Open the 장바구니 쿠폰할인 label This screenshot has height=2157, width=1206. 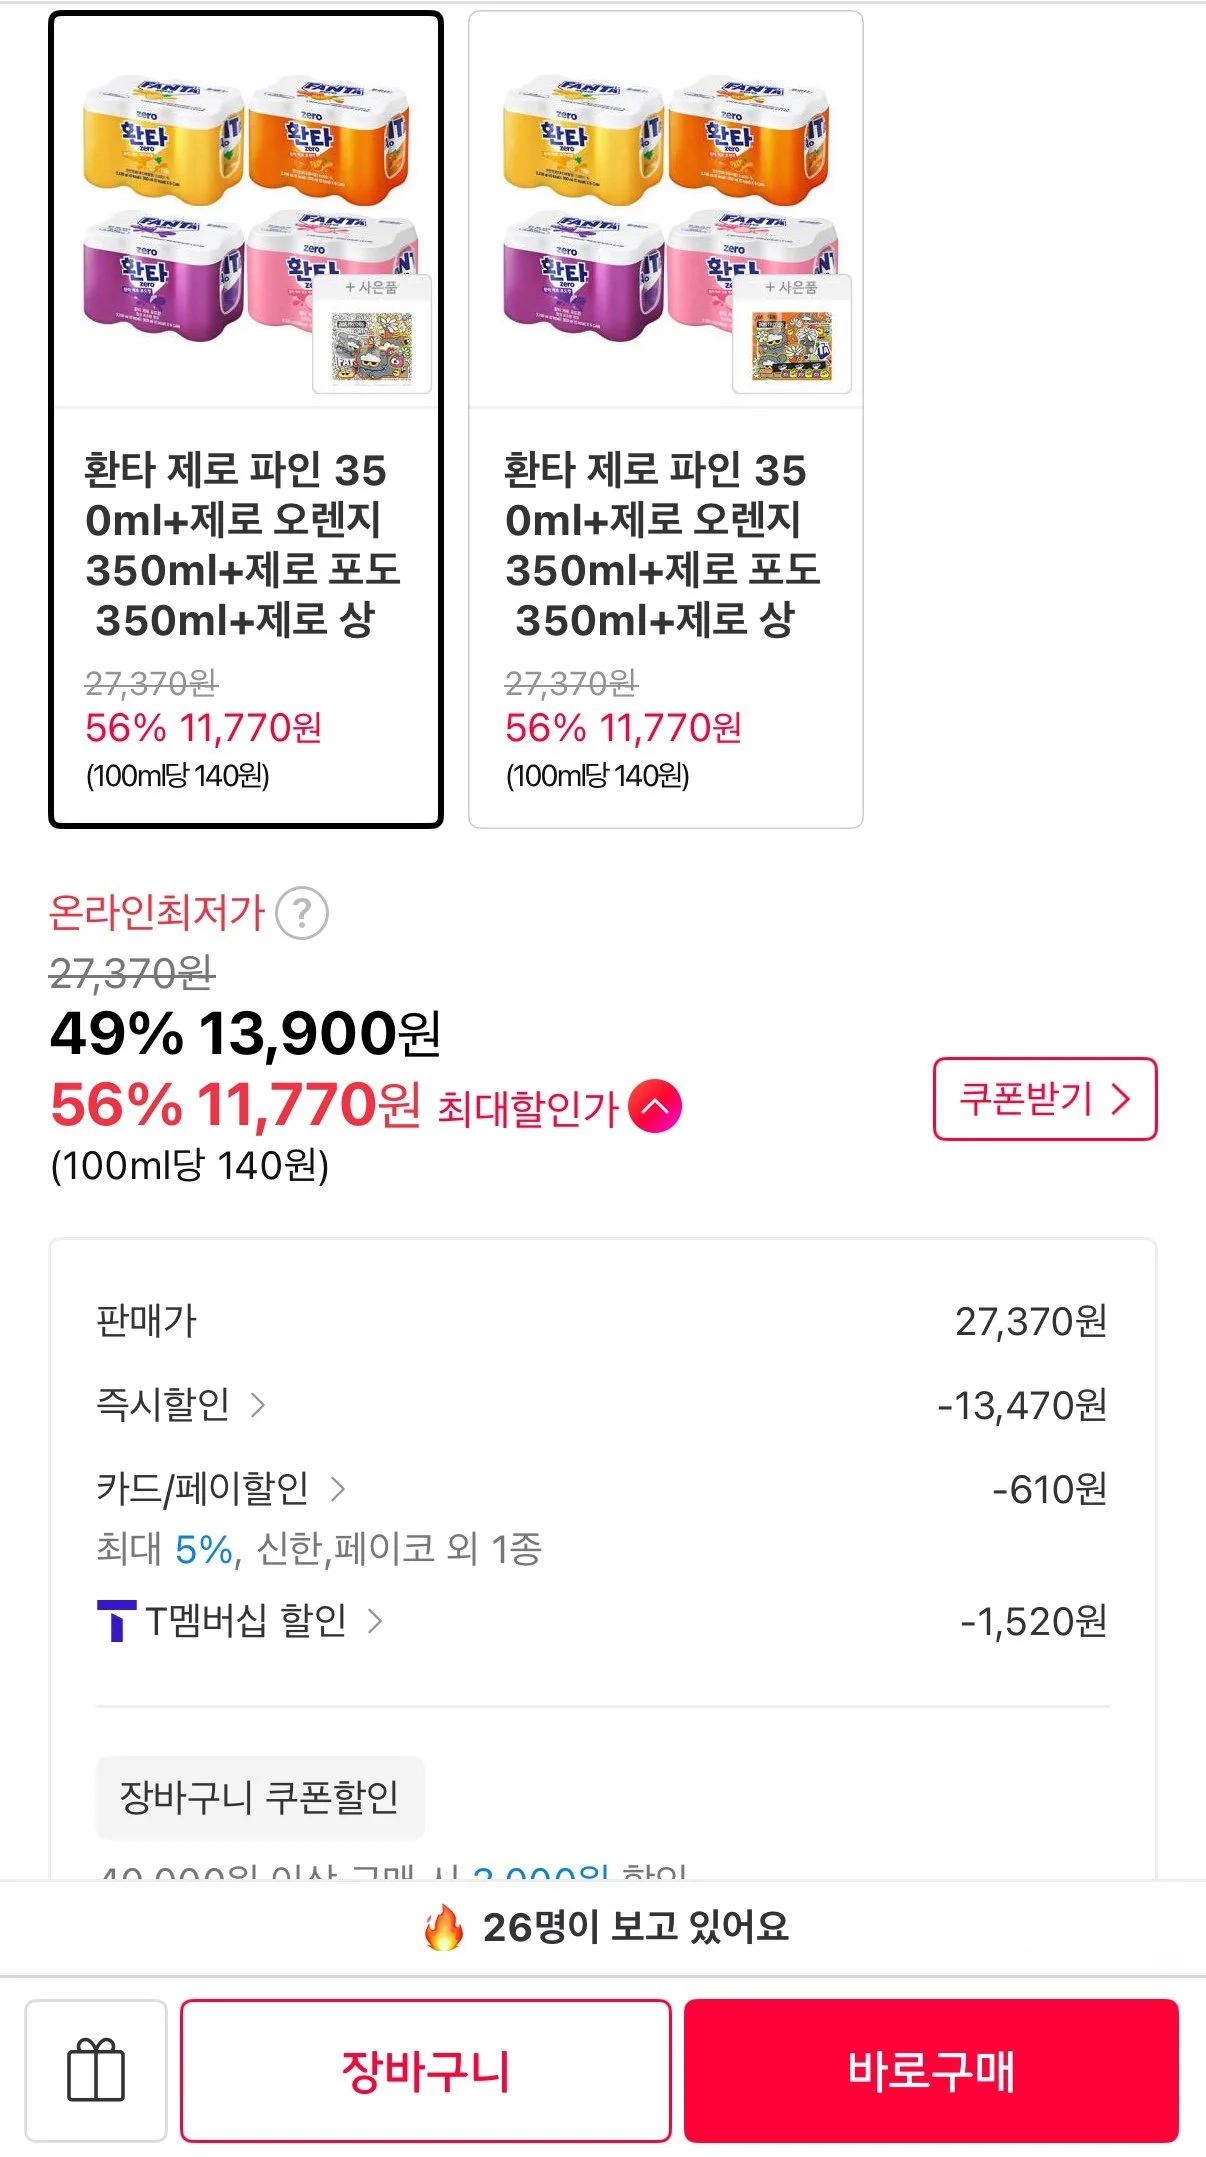tap(260, 1797)
